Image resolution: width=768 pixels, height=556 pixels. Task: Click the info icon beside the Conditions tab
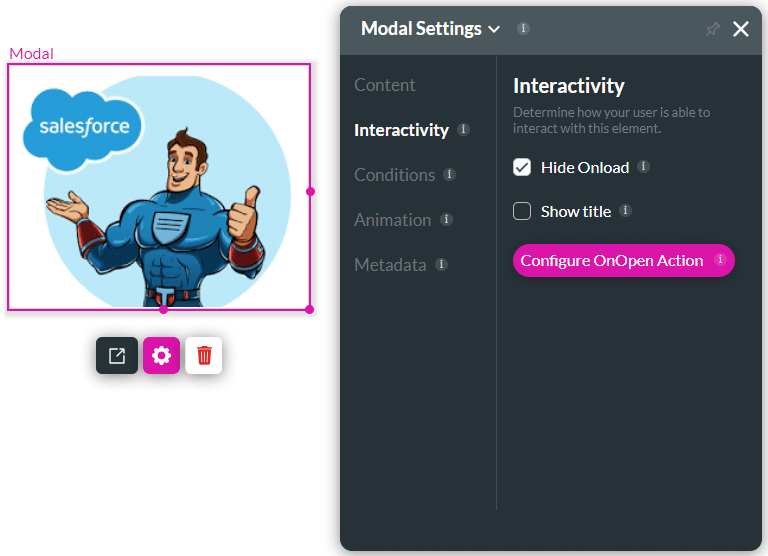coord(449,175)
